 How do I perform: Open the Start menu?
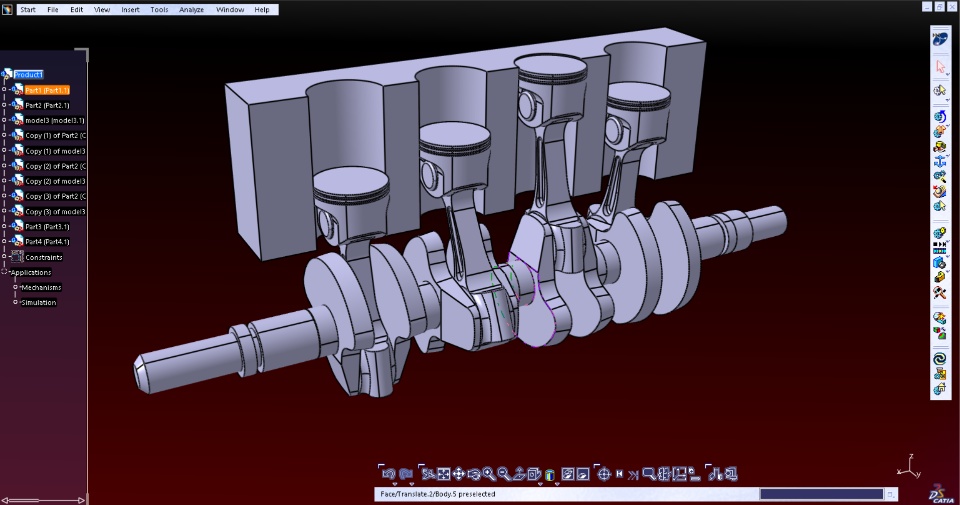pyautogui.click(x=28, y=9)
